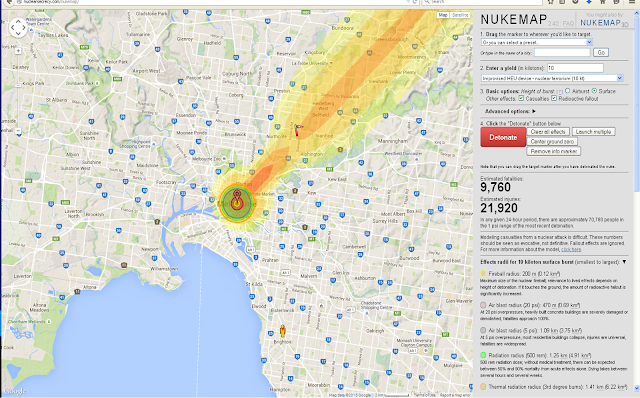This screenshot has height=398, width=640.
Task: Open the Improvised HEU device yield dropdown
Action: 552,78
